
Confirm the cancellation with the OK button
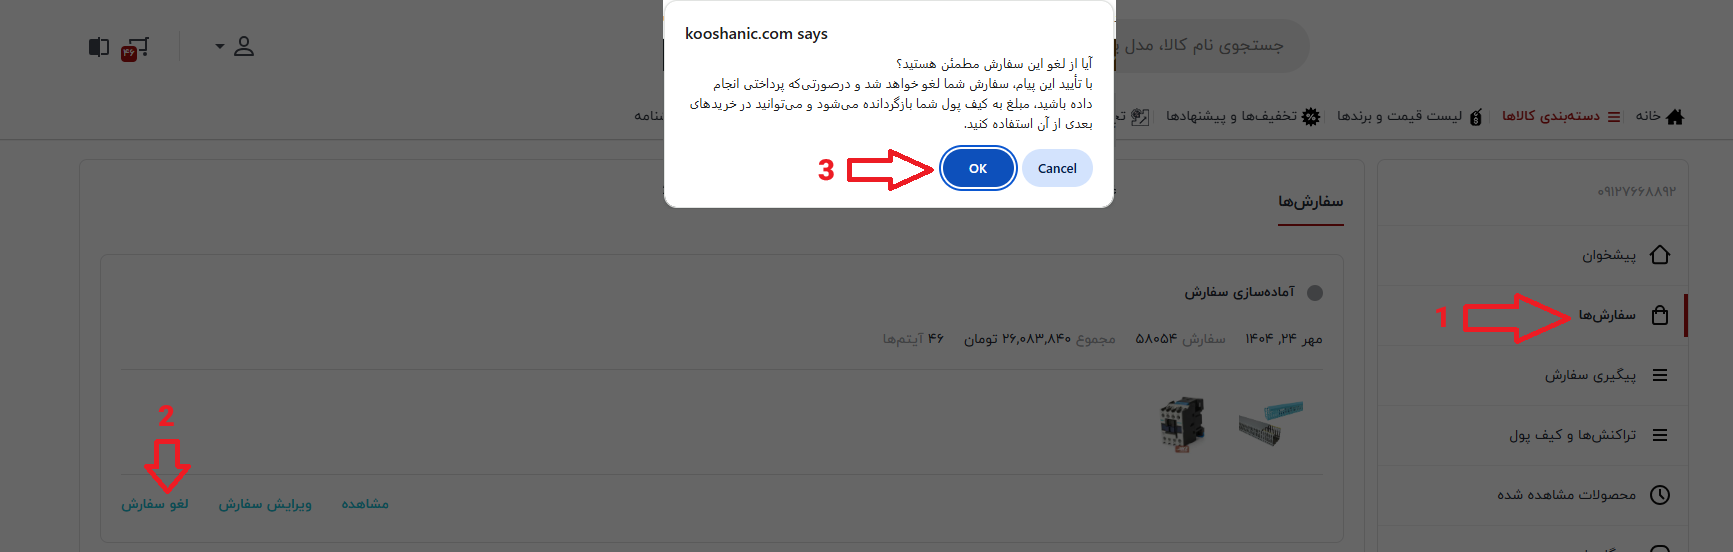click(978, 168)
